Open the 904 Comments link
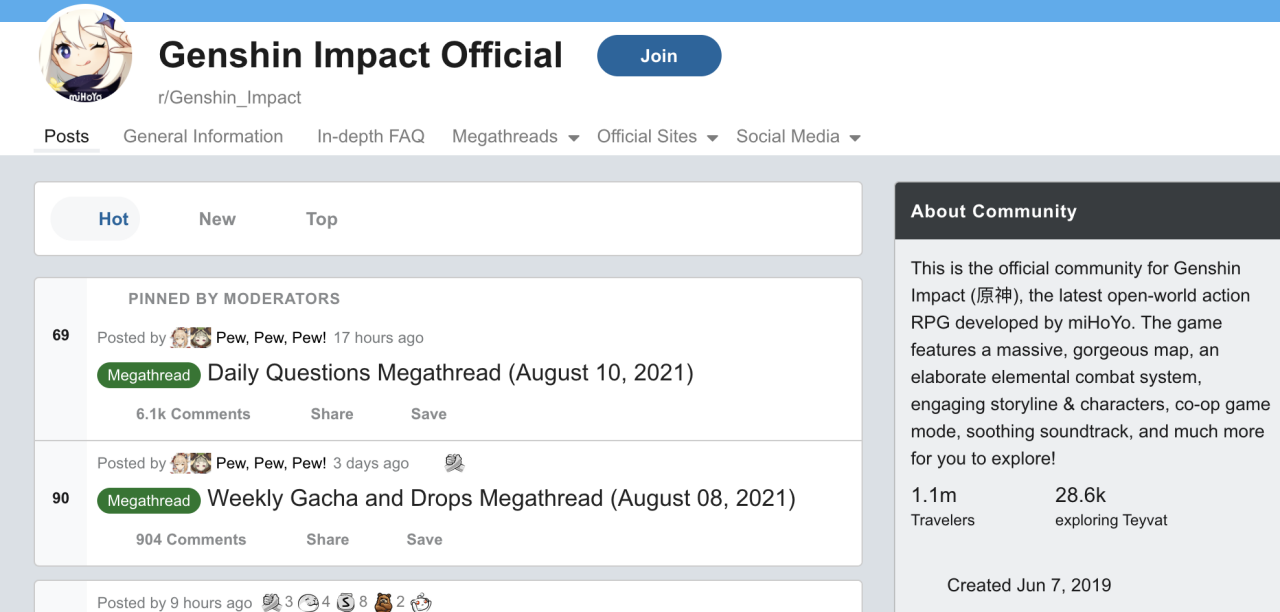Screen dimensions: 1280x612 pos(191,539)
